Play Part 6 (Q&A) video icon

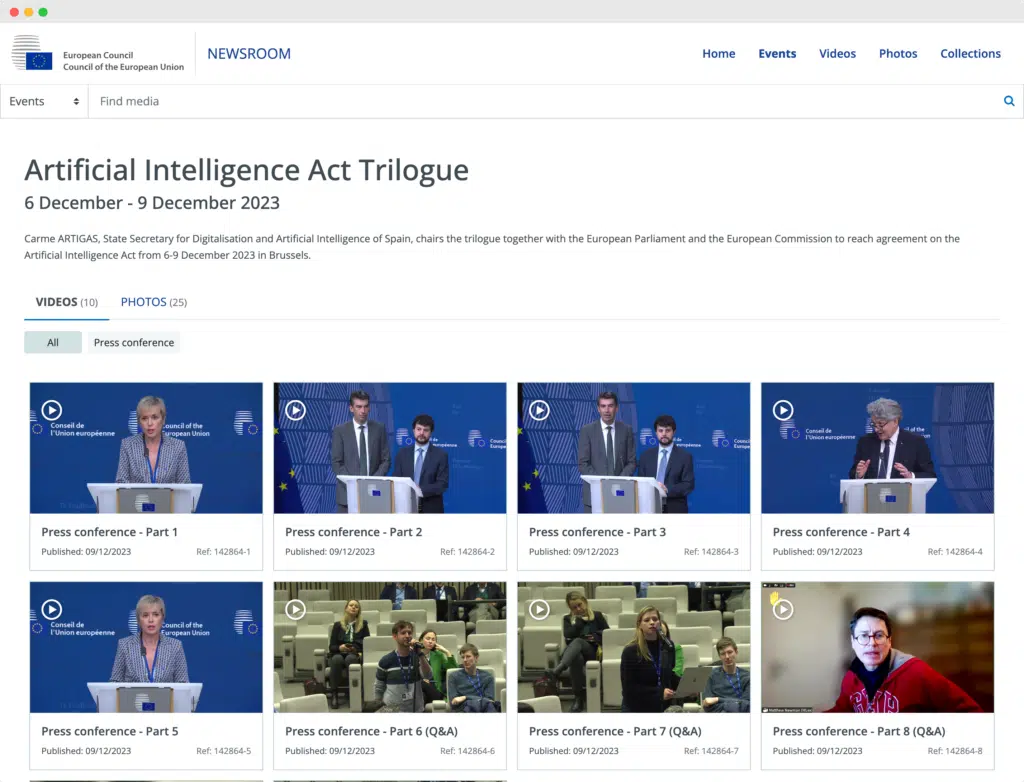[295, 610]
